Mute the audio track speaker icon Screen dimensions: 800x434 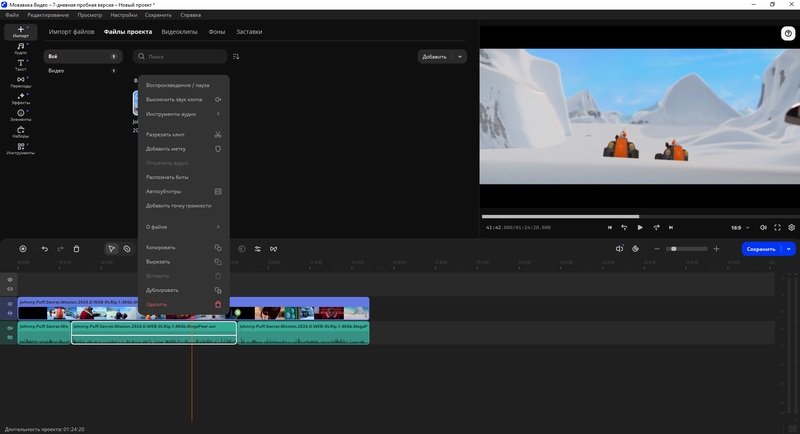pyautogui.click(x=10, y=328)
